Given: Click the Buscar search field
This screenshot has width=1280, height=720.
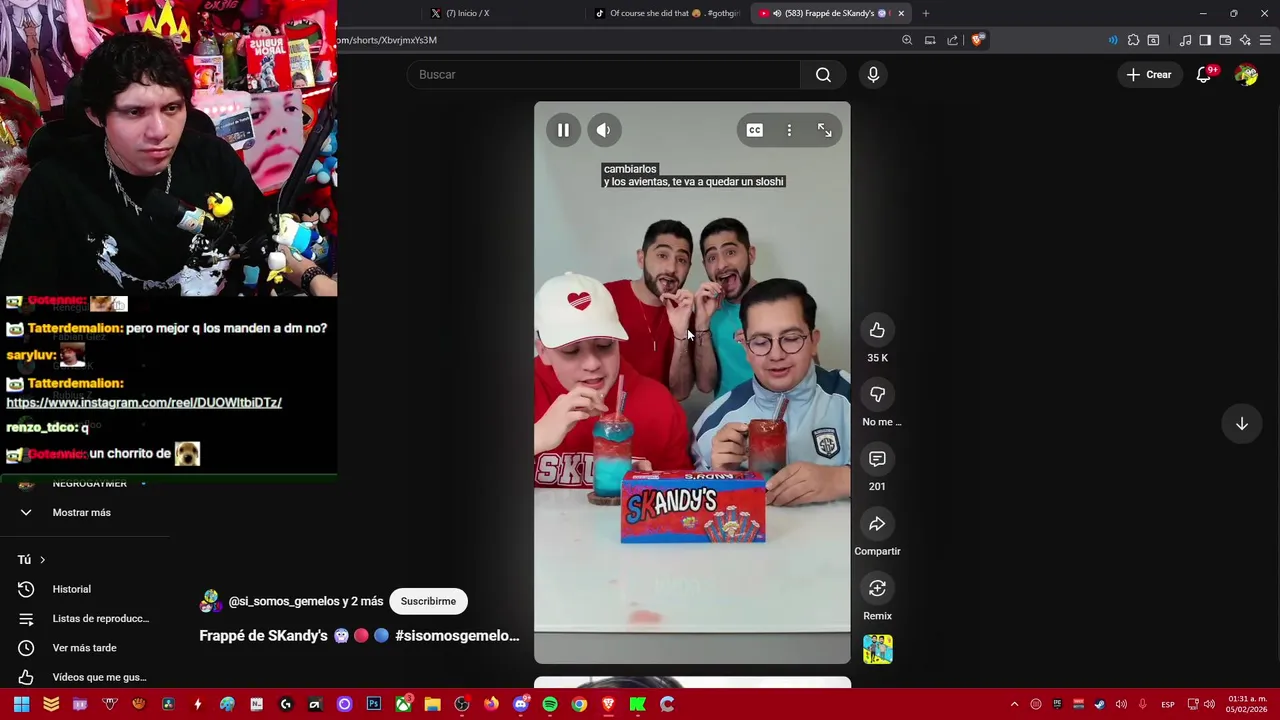Looking at the screenshot, I should pos(604,75).
